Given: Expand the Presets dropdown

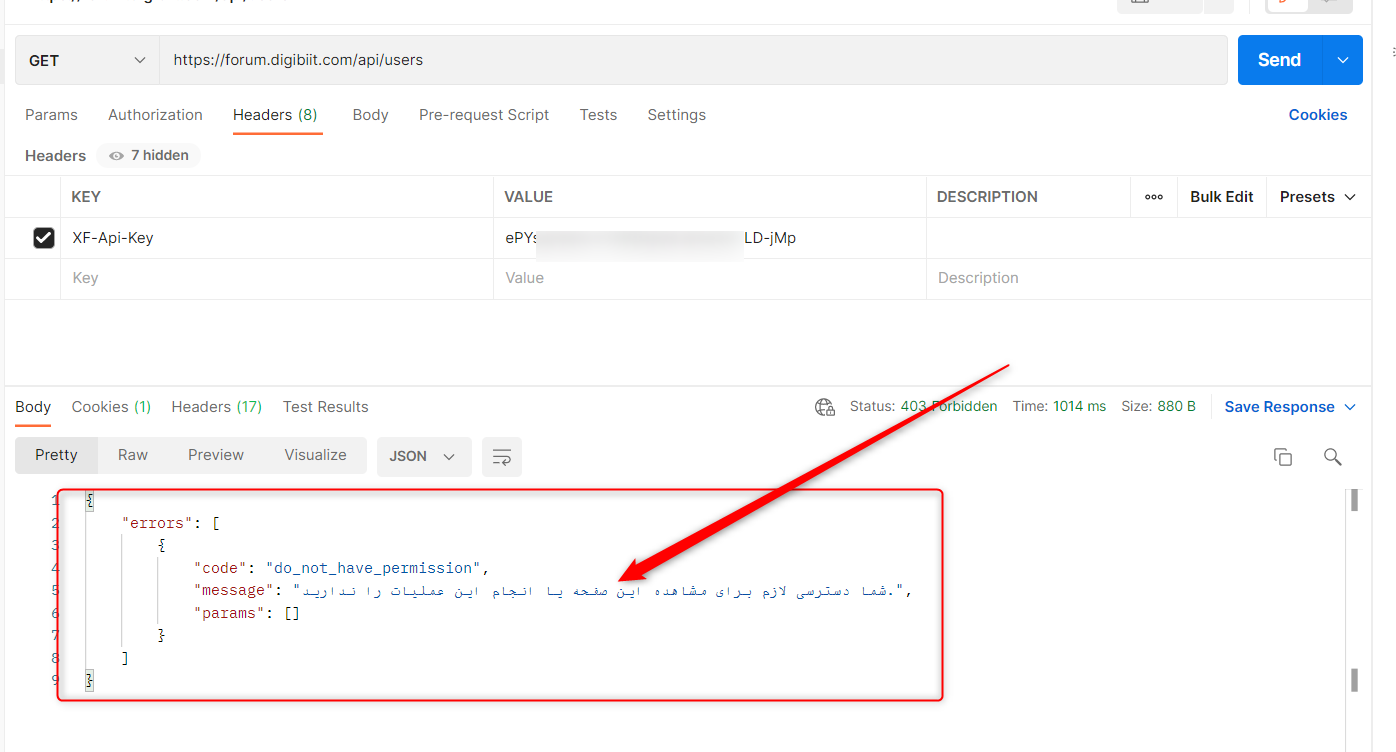Looking at the screenshot, I should 1317,197.
